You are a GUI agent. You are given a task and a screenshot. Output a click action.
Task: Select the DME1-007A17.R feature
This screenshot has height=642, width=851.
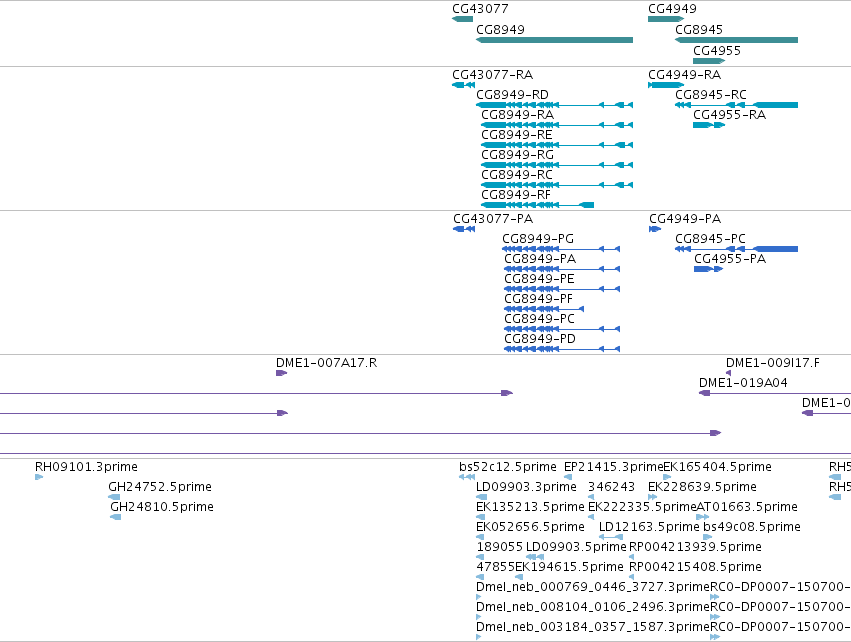coord(281,373)
